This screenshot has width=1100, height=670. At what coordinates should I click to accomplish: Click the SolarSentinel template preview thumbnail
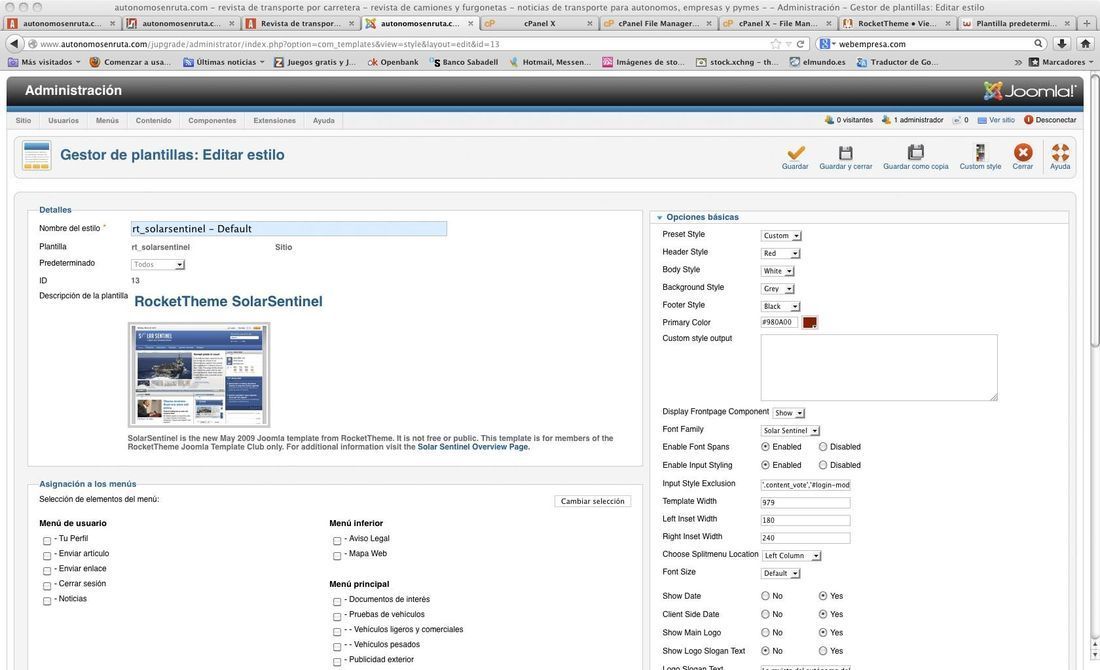pos(199,375)
